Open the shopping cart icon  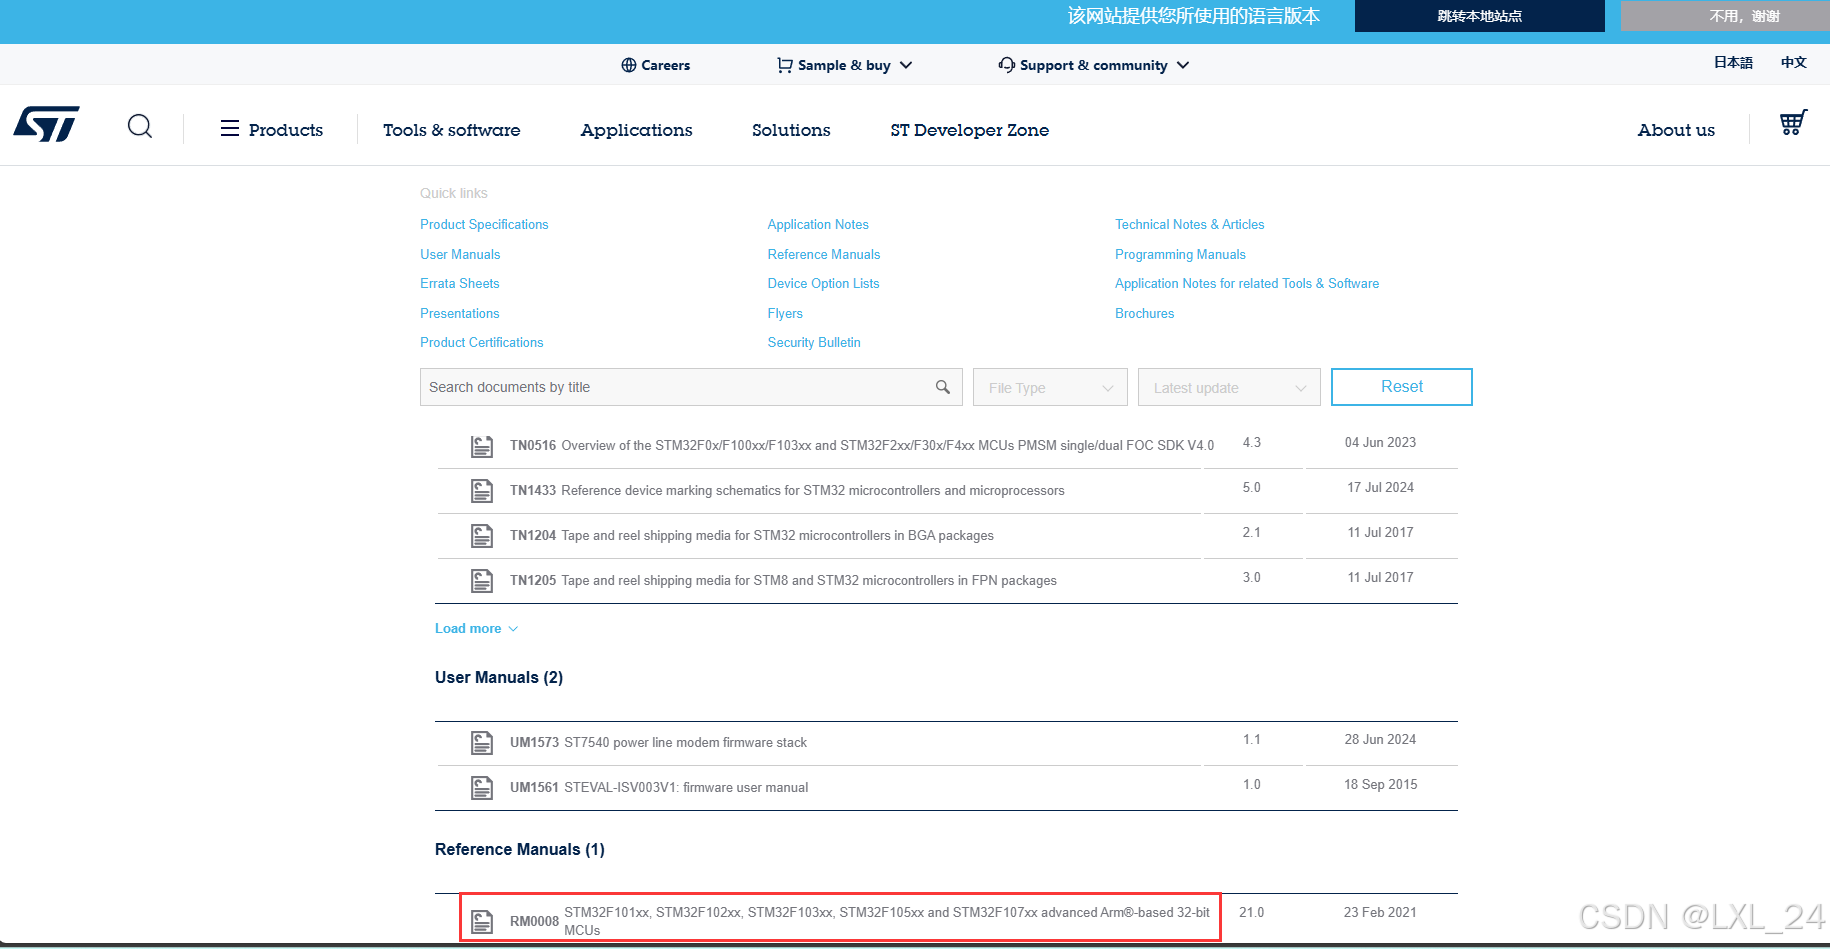coord(1793,123)
